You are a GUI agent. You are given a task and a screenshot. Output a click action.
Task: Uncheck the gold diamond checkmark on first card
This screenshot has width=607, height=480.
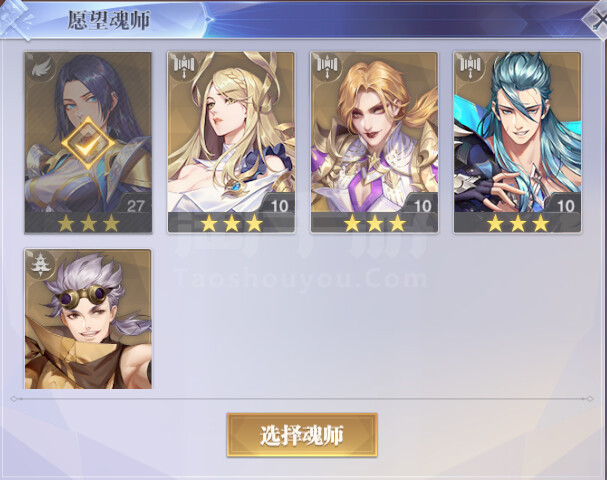[89, 143]
